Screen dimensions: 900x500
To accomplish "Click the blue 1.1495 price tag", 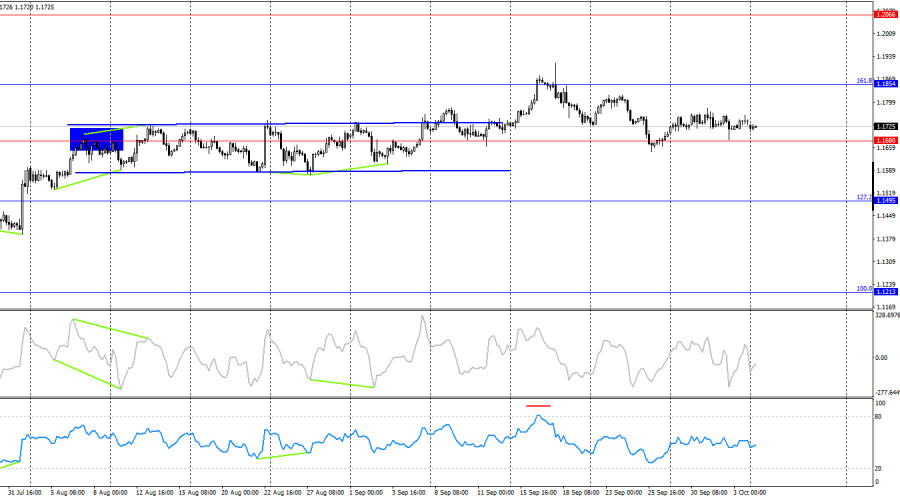I will click(885, 201).
